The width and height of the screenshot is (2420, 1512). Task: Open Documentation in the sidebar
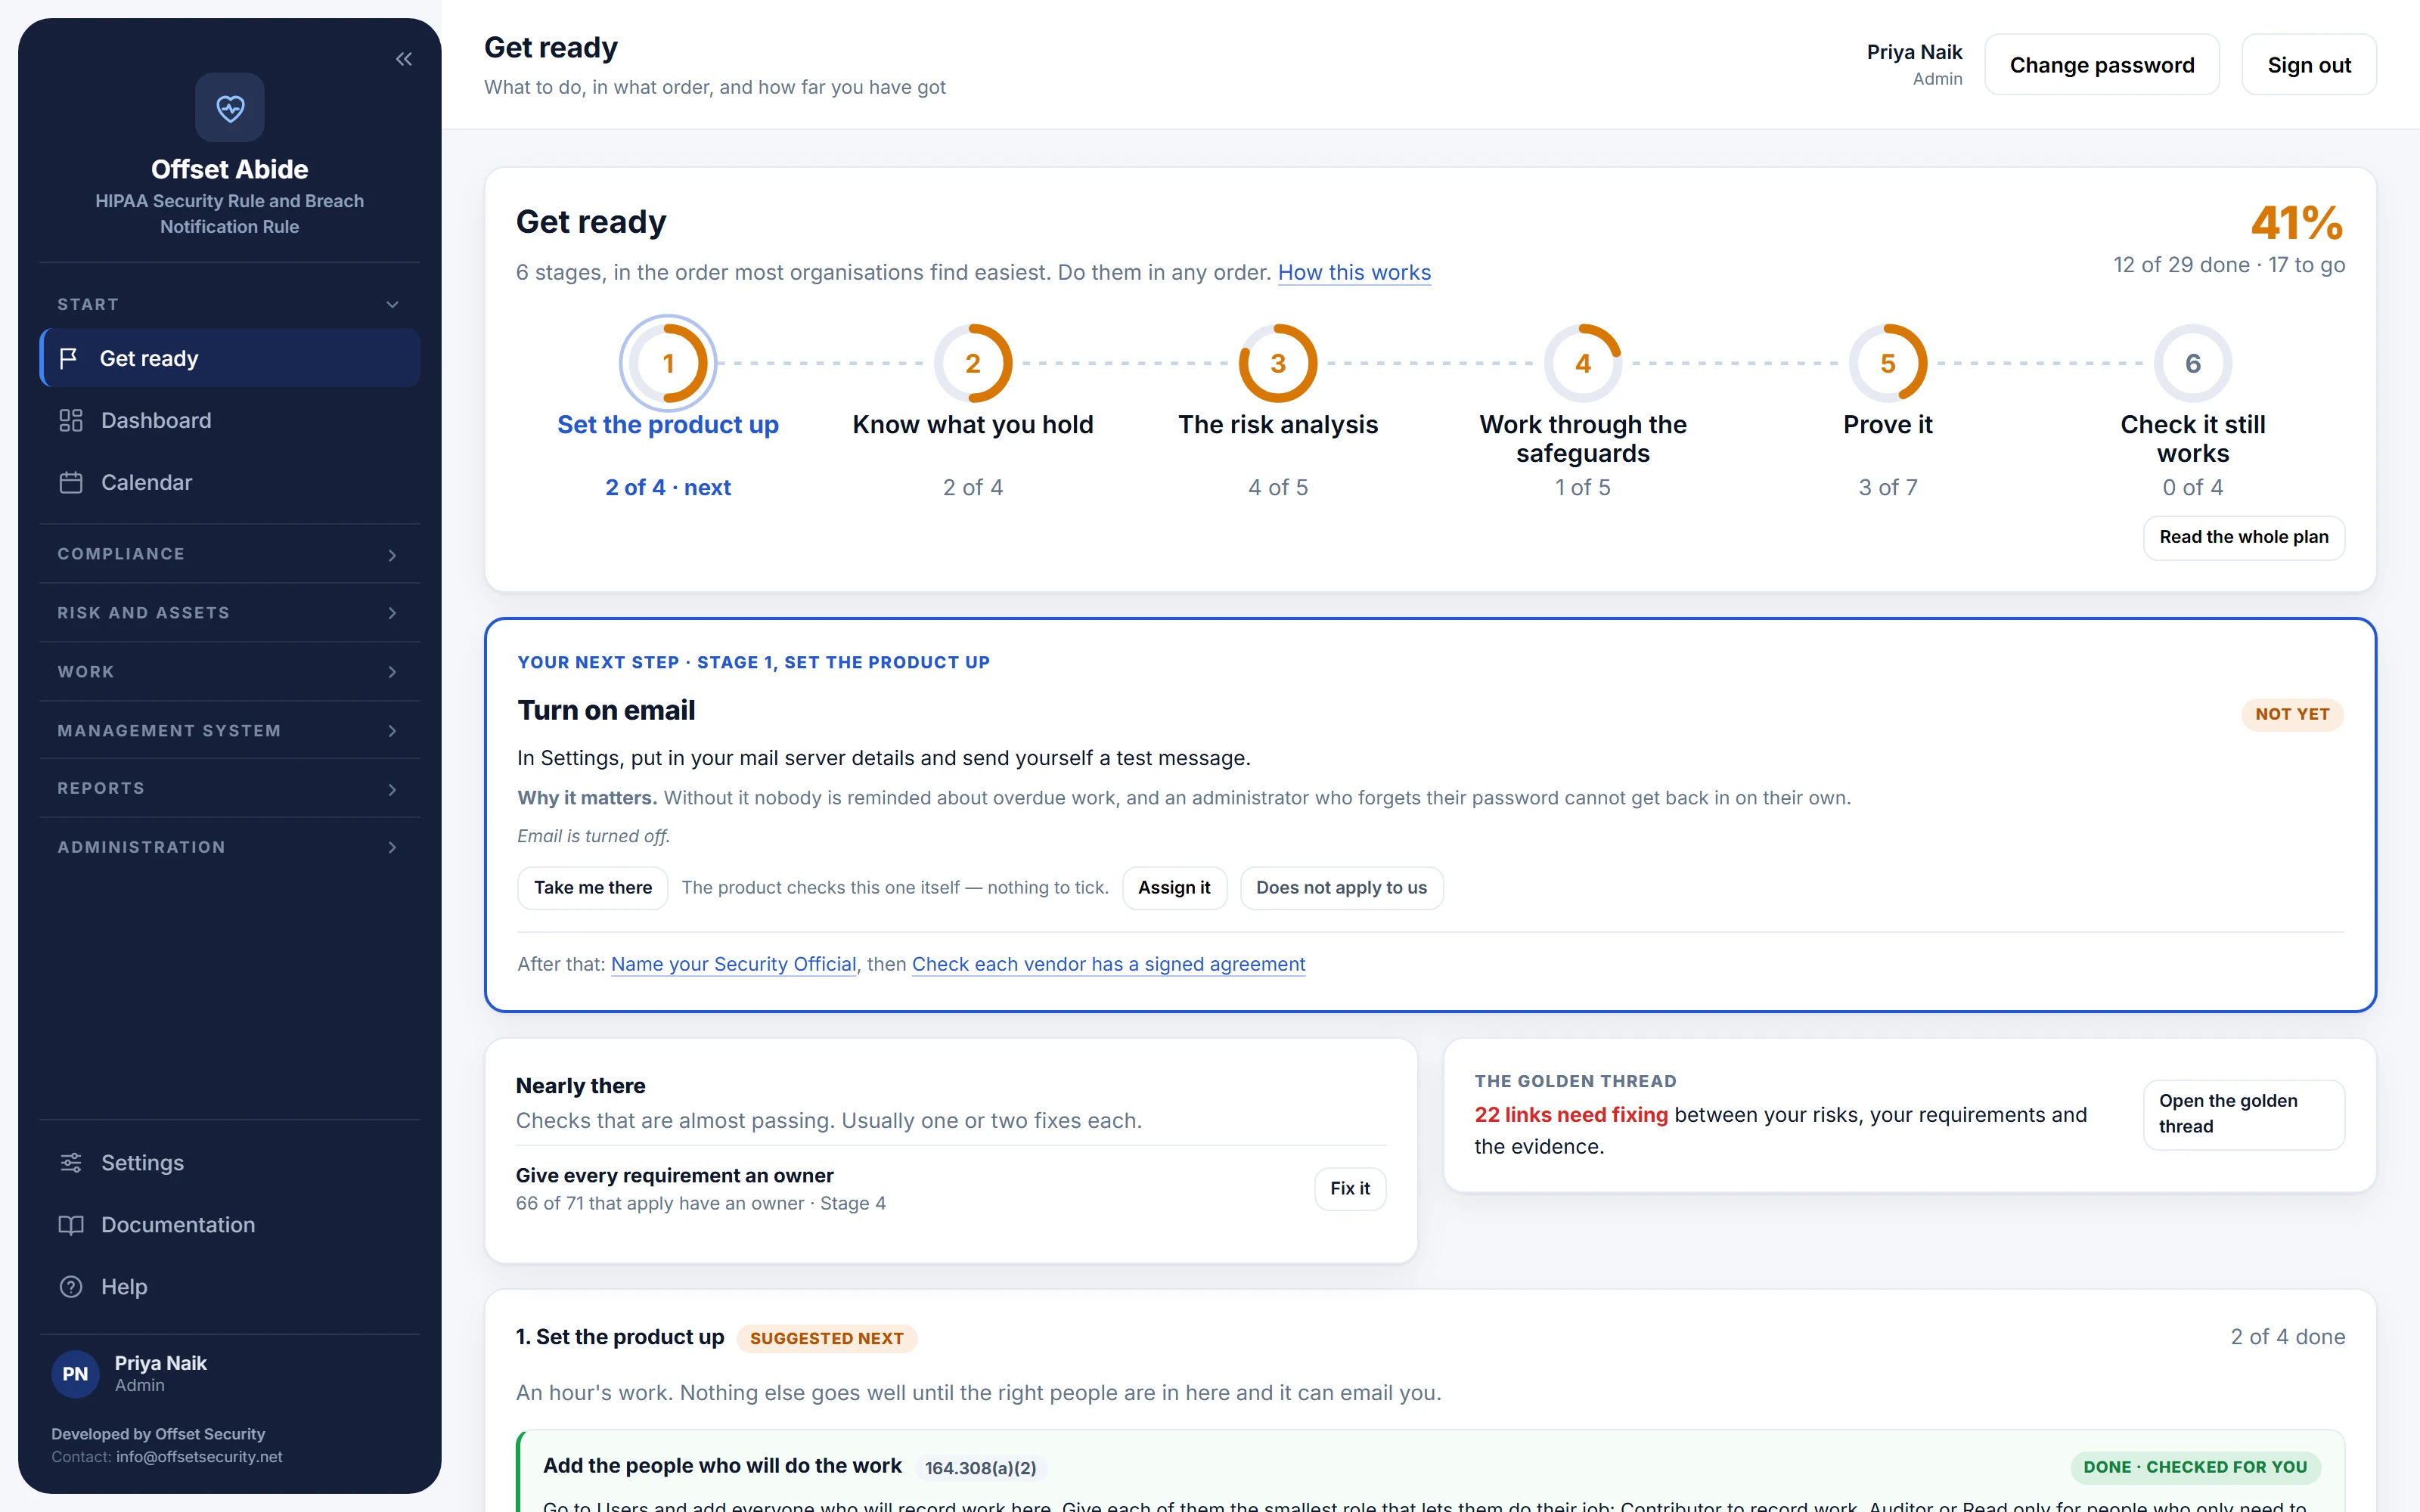229,1224
